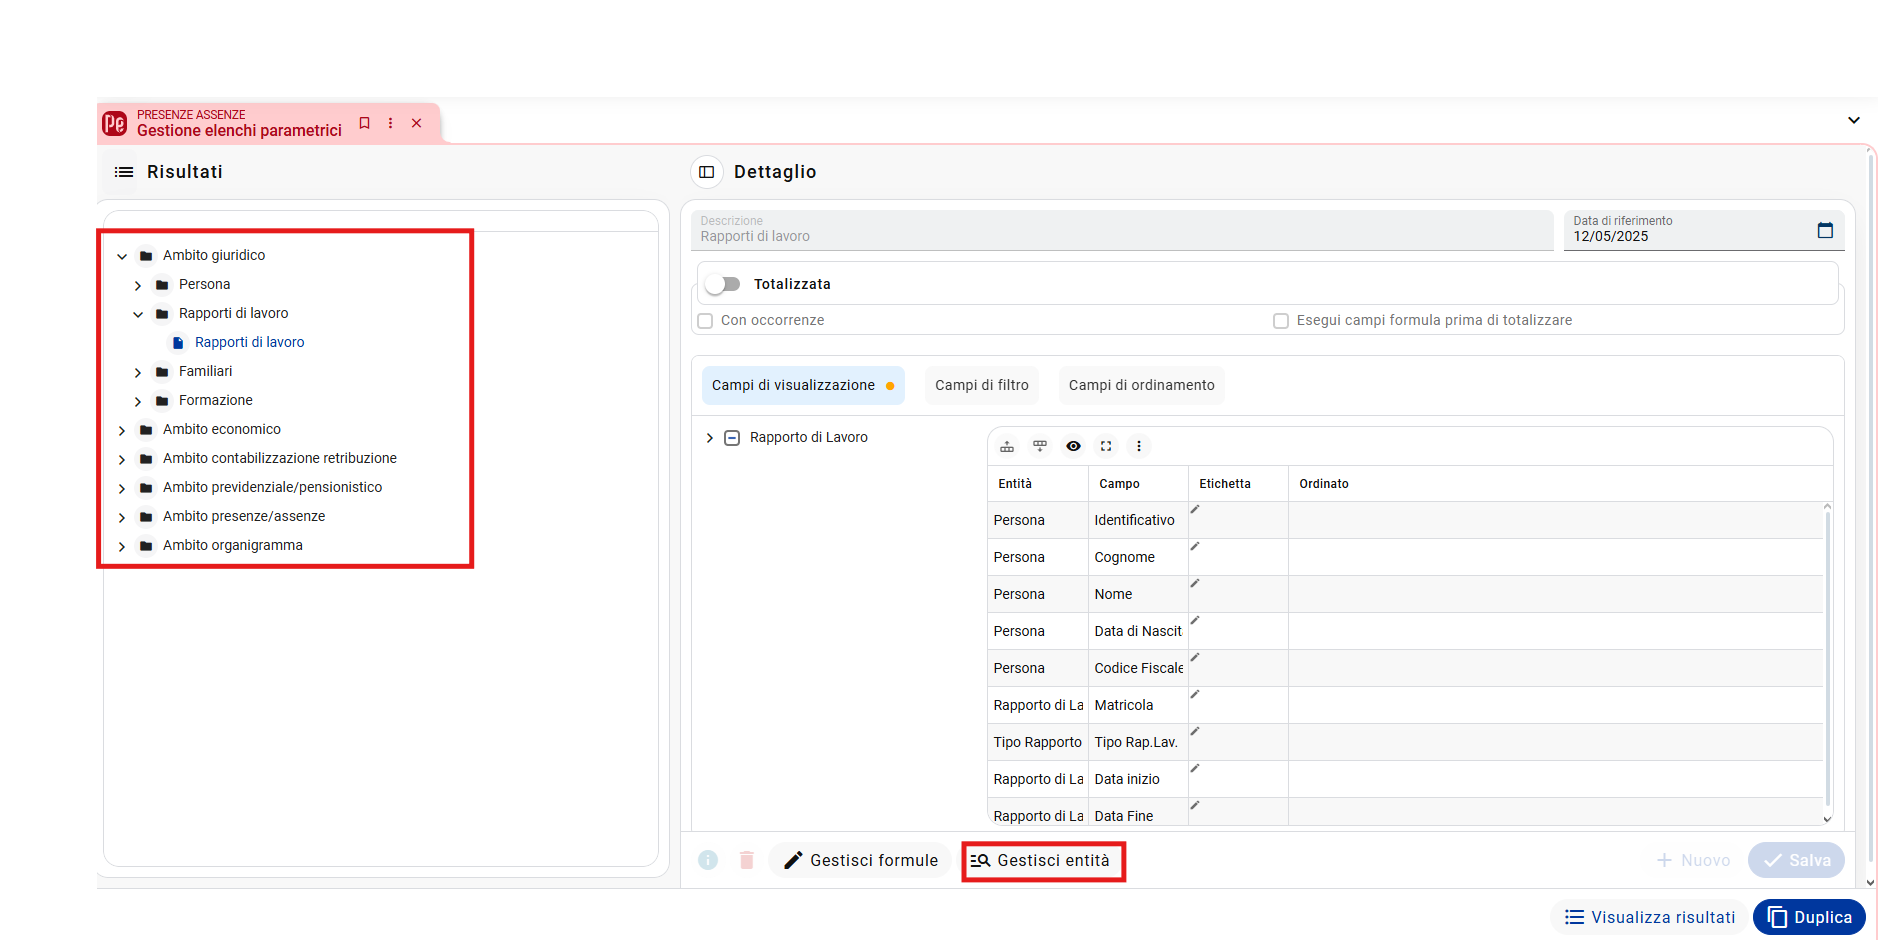The image size is (1878, 940).
Task: Switch to the Campi di ordinamento tab
Action: pyautogui.click(x=1142, y=385)
